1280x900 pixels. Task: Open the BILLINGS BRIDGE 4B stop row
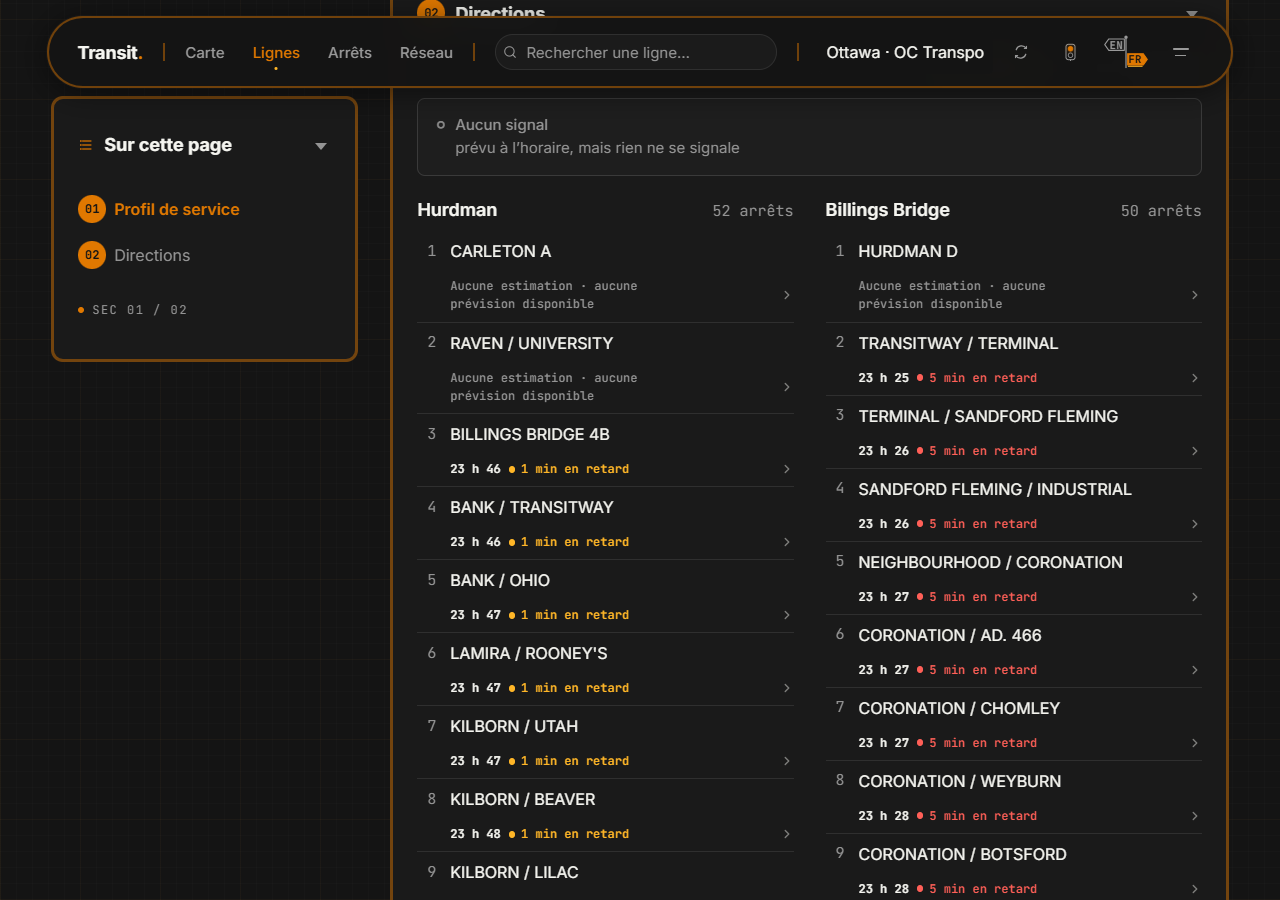point(606,450)
